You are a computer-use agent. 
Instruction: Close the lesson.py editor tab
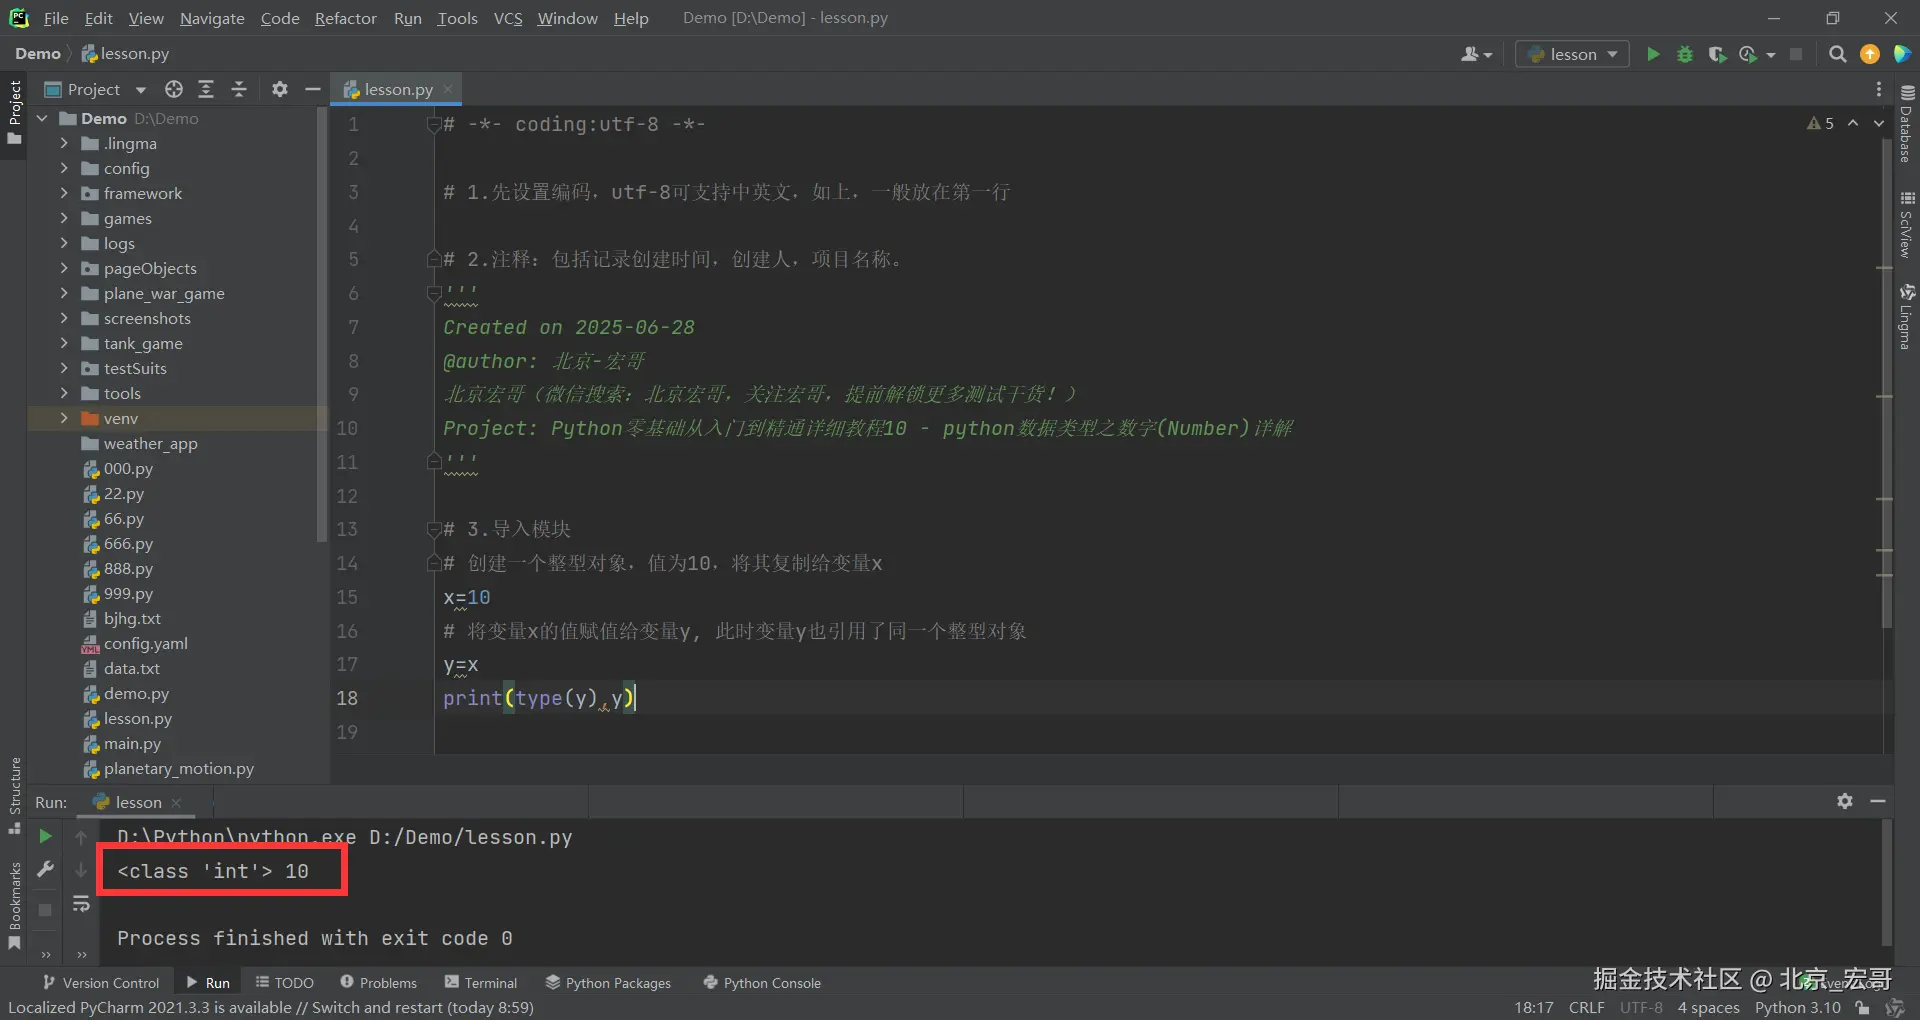tap(448, 89)
